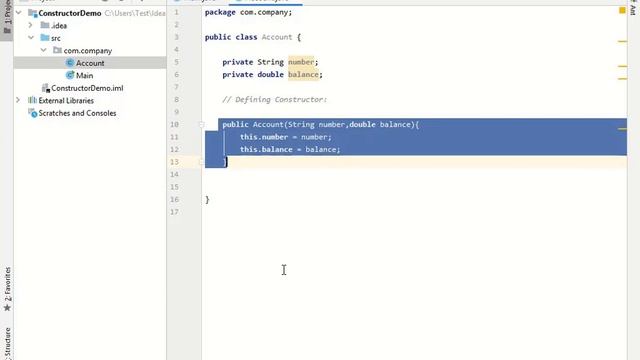
Task: Expand the .idea folder
Action: (31, 25)
